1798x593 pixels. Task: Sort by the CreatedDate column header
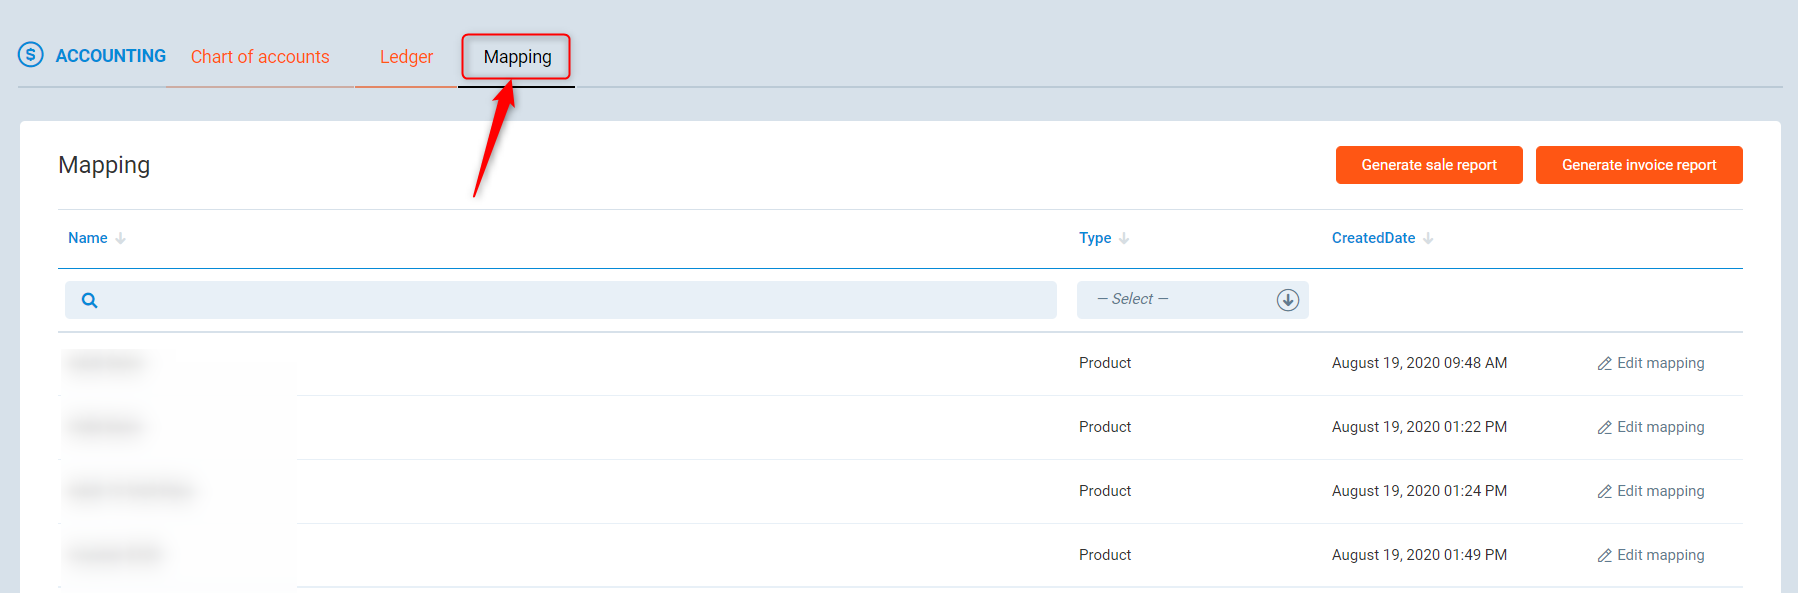pyautogui.click(x=1373, y=238)
